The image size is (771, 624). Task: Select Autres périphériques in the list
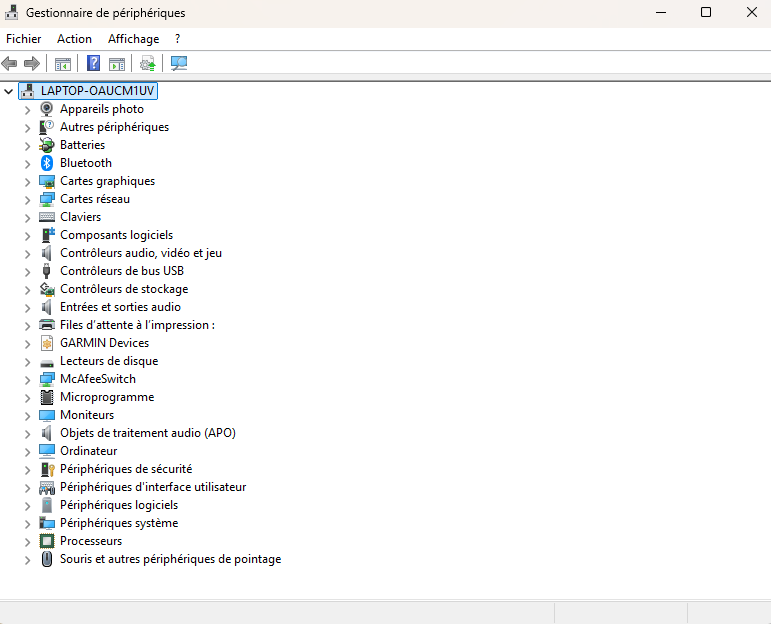pyautogui.click(x=114, y=127)
